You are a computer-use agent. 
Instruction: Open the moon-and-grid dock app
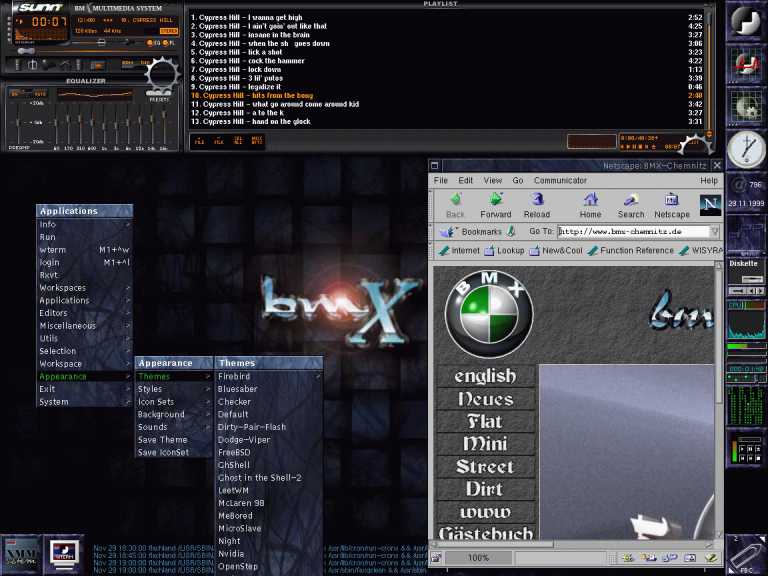coord(746,107)
